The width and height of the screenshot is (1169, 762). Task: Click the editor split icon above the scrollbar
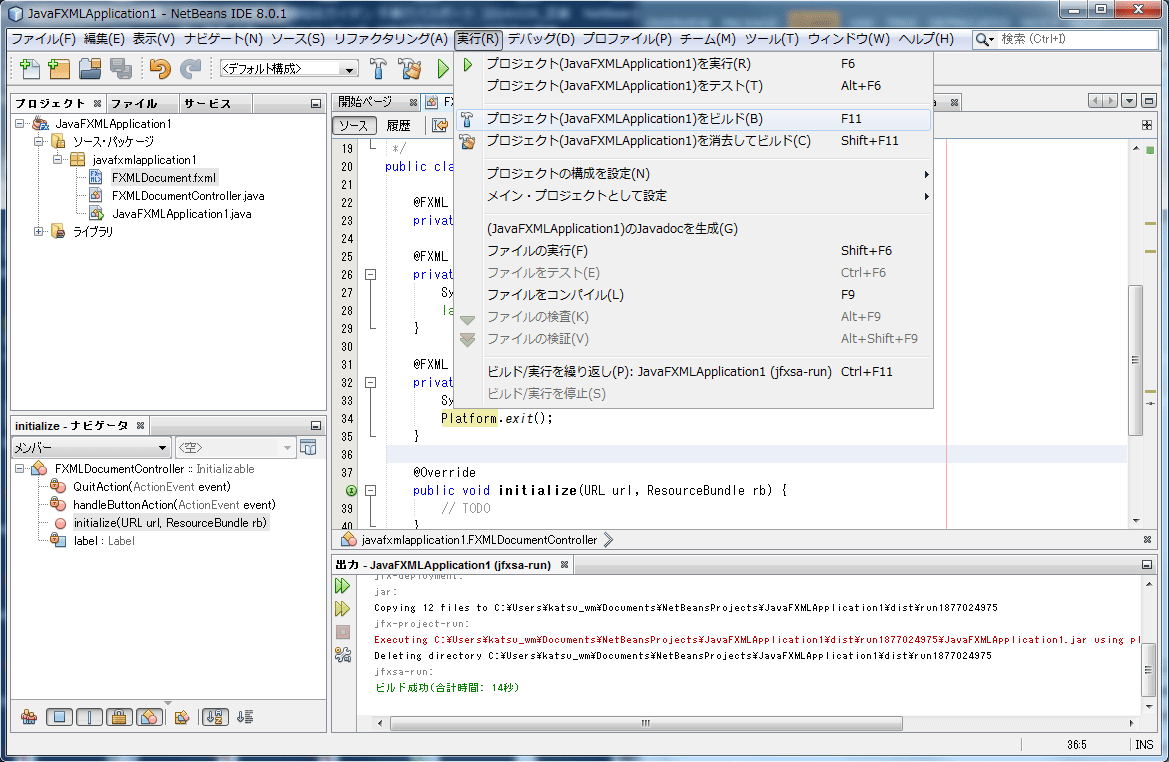pyautogui.click(x=1147, y=125)
